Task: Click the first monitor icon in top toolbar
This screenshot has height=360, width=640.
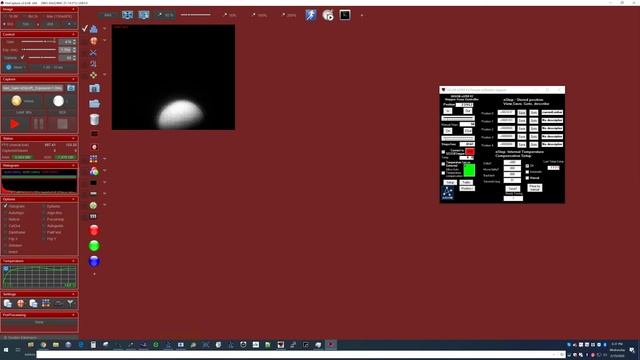Action: pyautogui.click(x=127, y=15)
